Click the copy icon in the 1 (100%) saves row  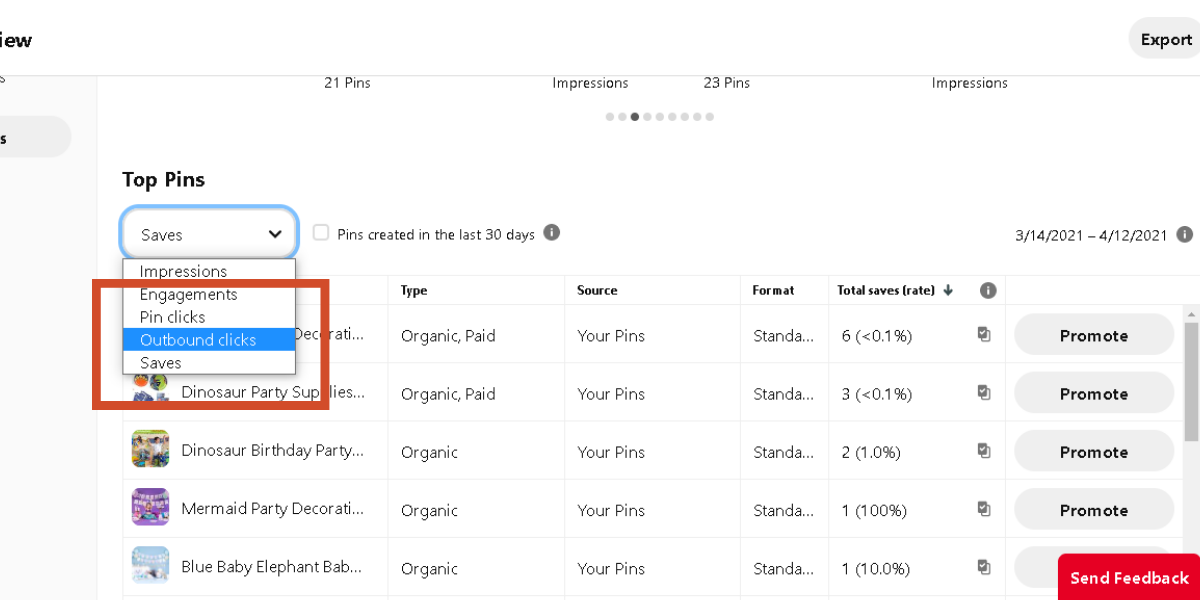point(984,509)
